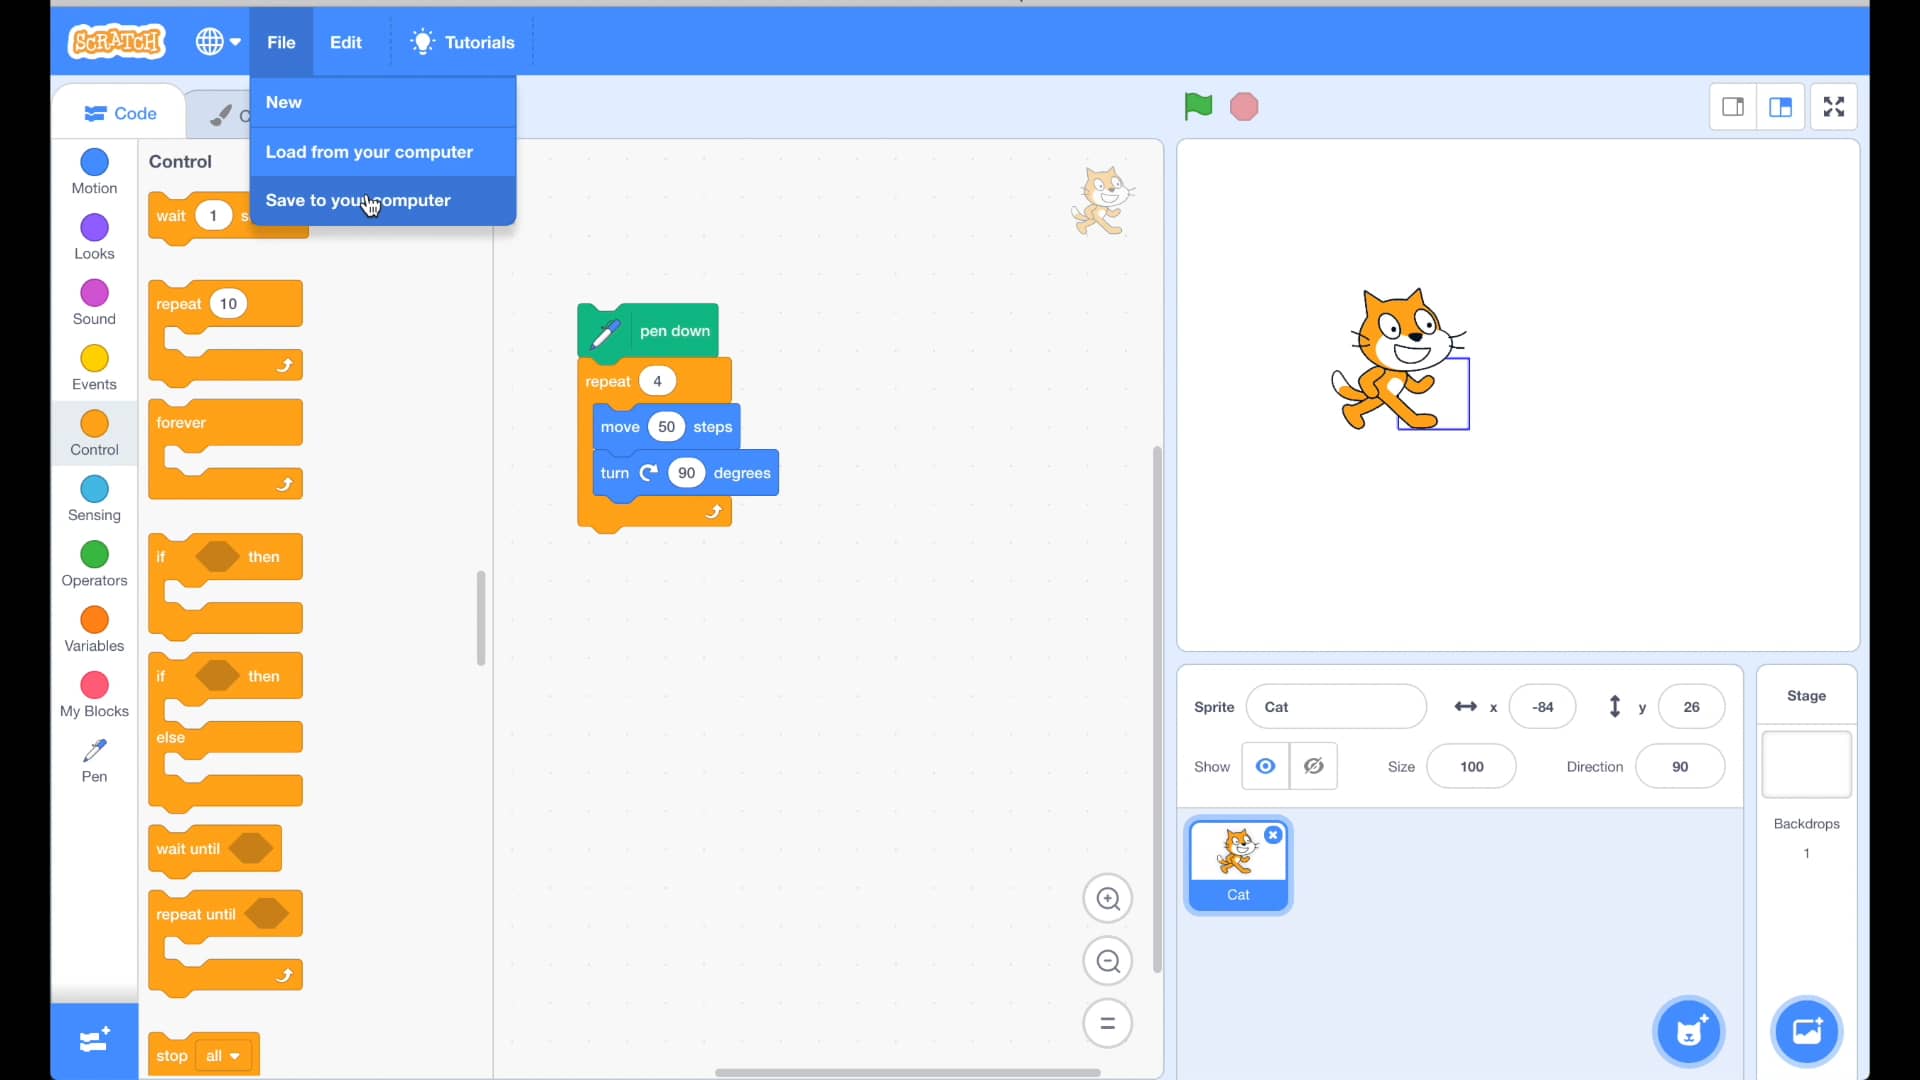The height and width of the screenshot is (1080, 1920).
Task: Select Load from your computer
Action: (369, 152)
